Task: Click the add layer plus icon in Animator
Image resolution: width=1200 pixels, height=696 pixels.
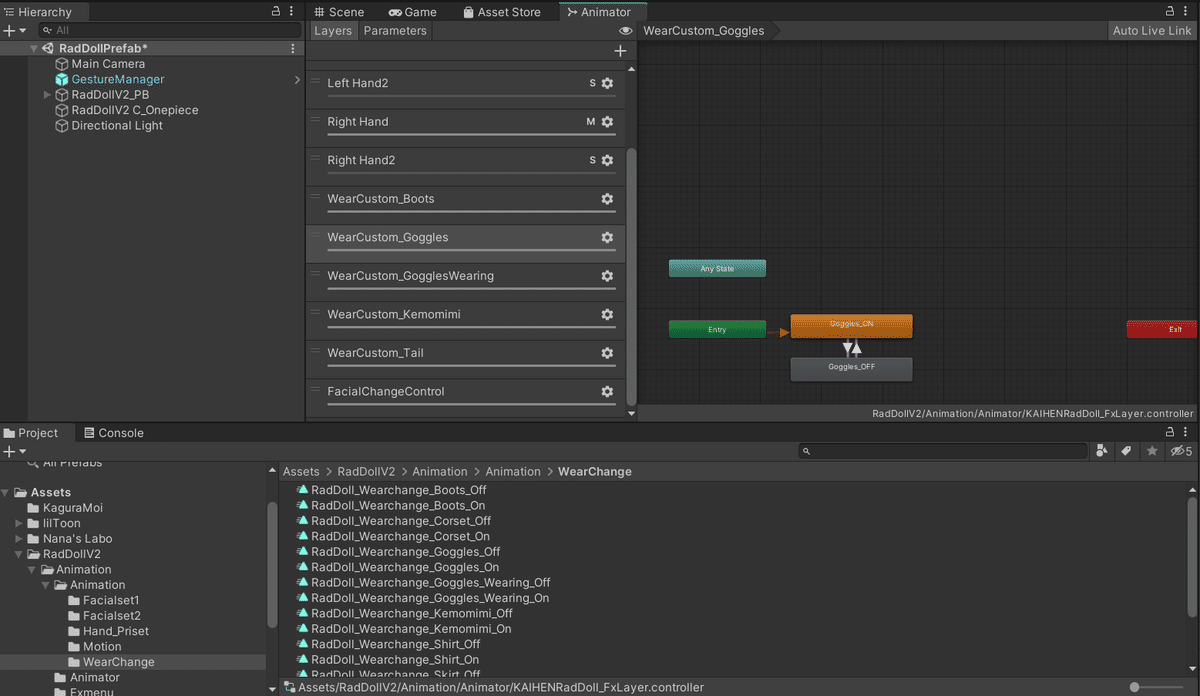Action: tap(621, 50)
